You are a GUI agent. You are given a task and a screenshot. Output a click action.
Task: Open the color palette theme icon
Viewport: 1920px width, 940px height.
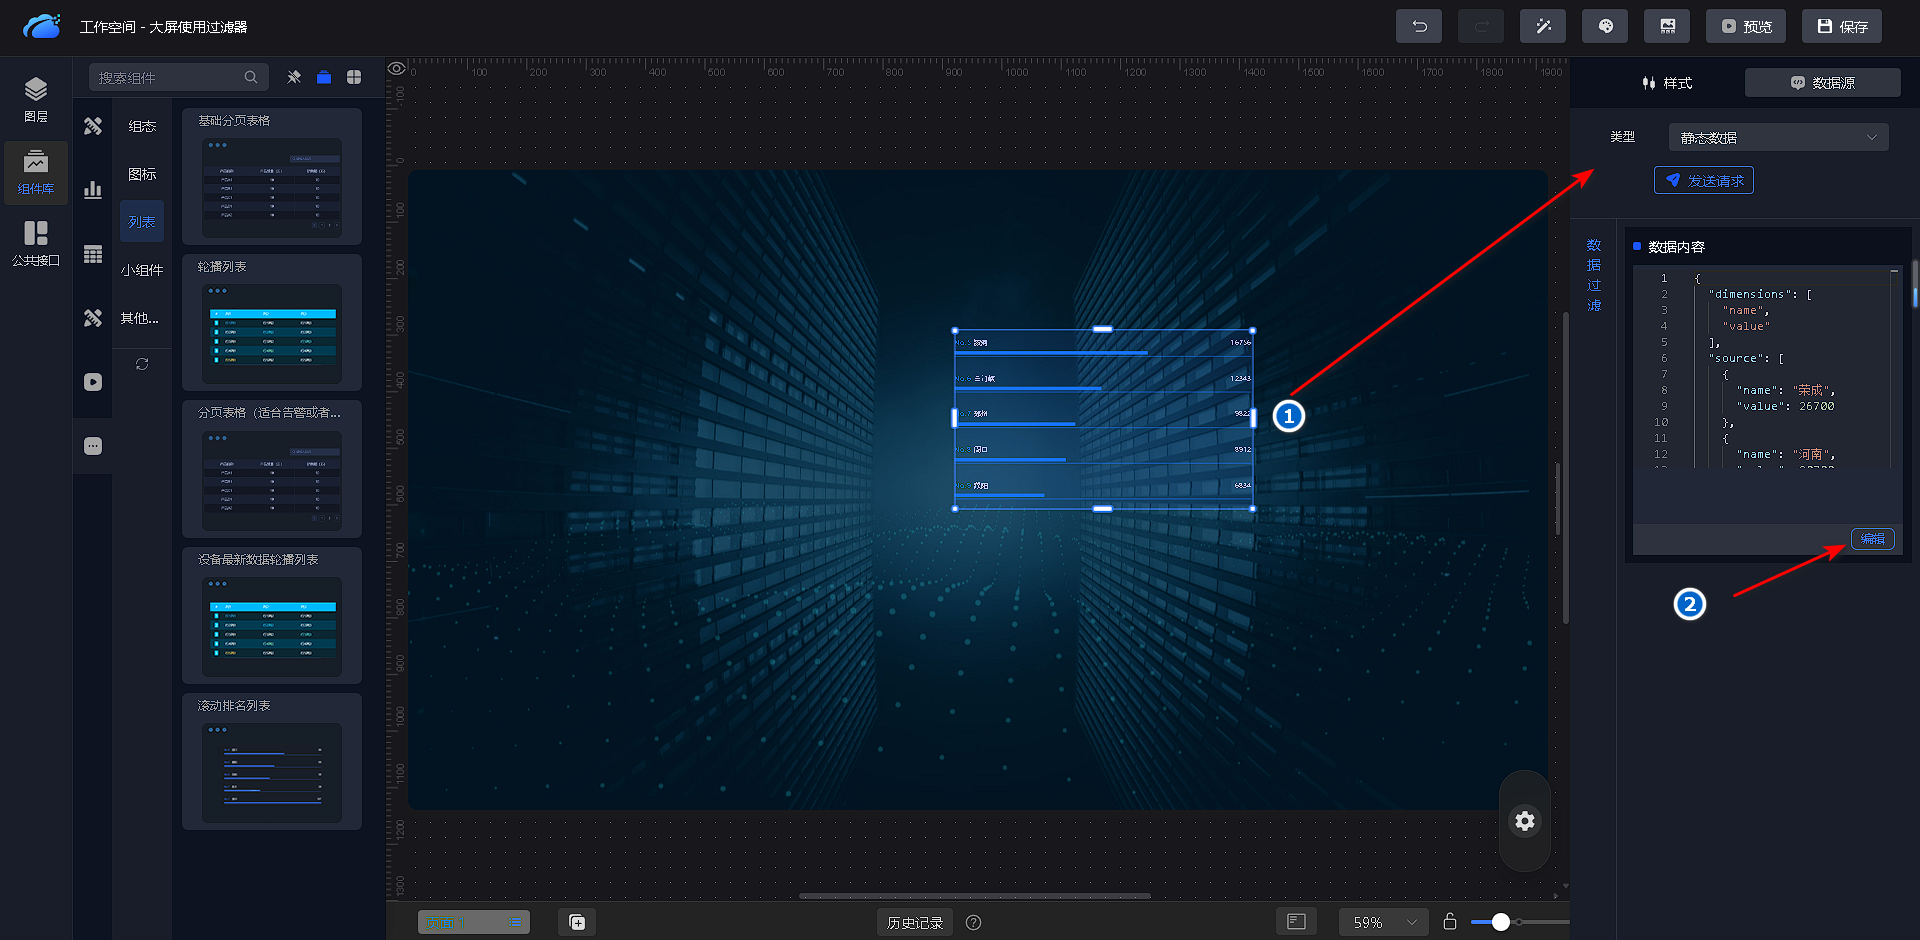tap(1604, 27)
